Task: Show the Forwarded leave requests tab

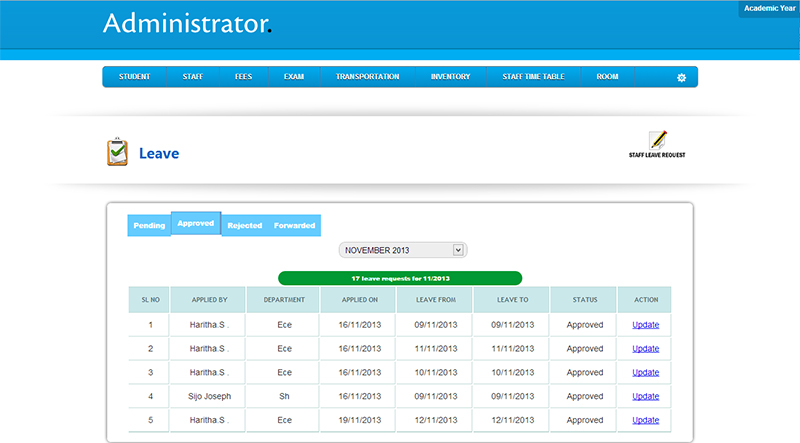Action: click(294, 226)
